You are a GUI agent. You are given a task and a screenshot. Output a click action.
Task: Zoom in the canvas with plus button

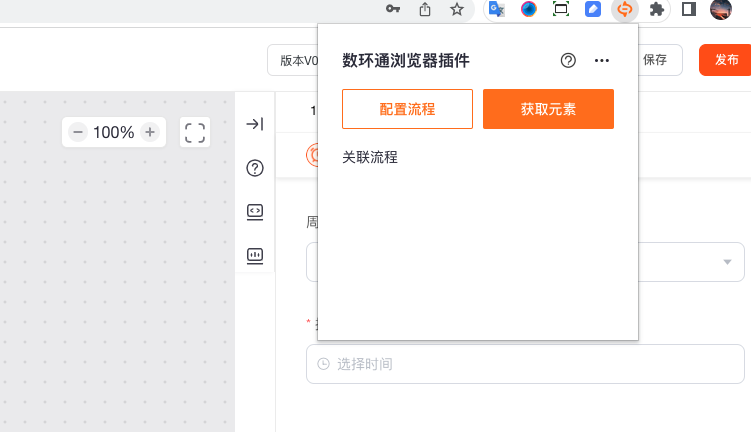(x=150, y=132)
